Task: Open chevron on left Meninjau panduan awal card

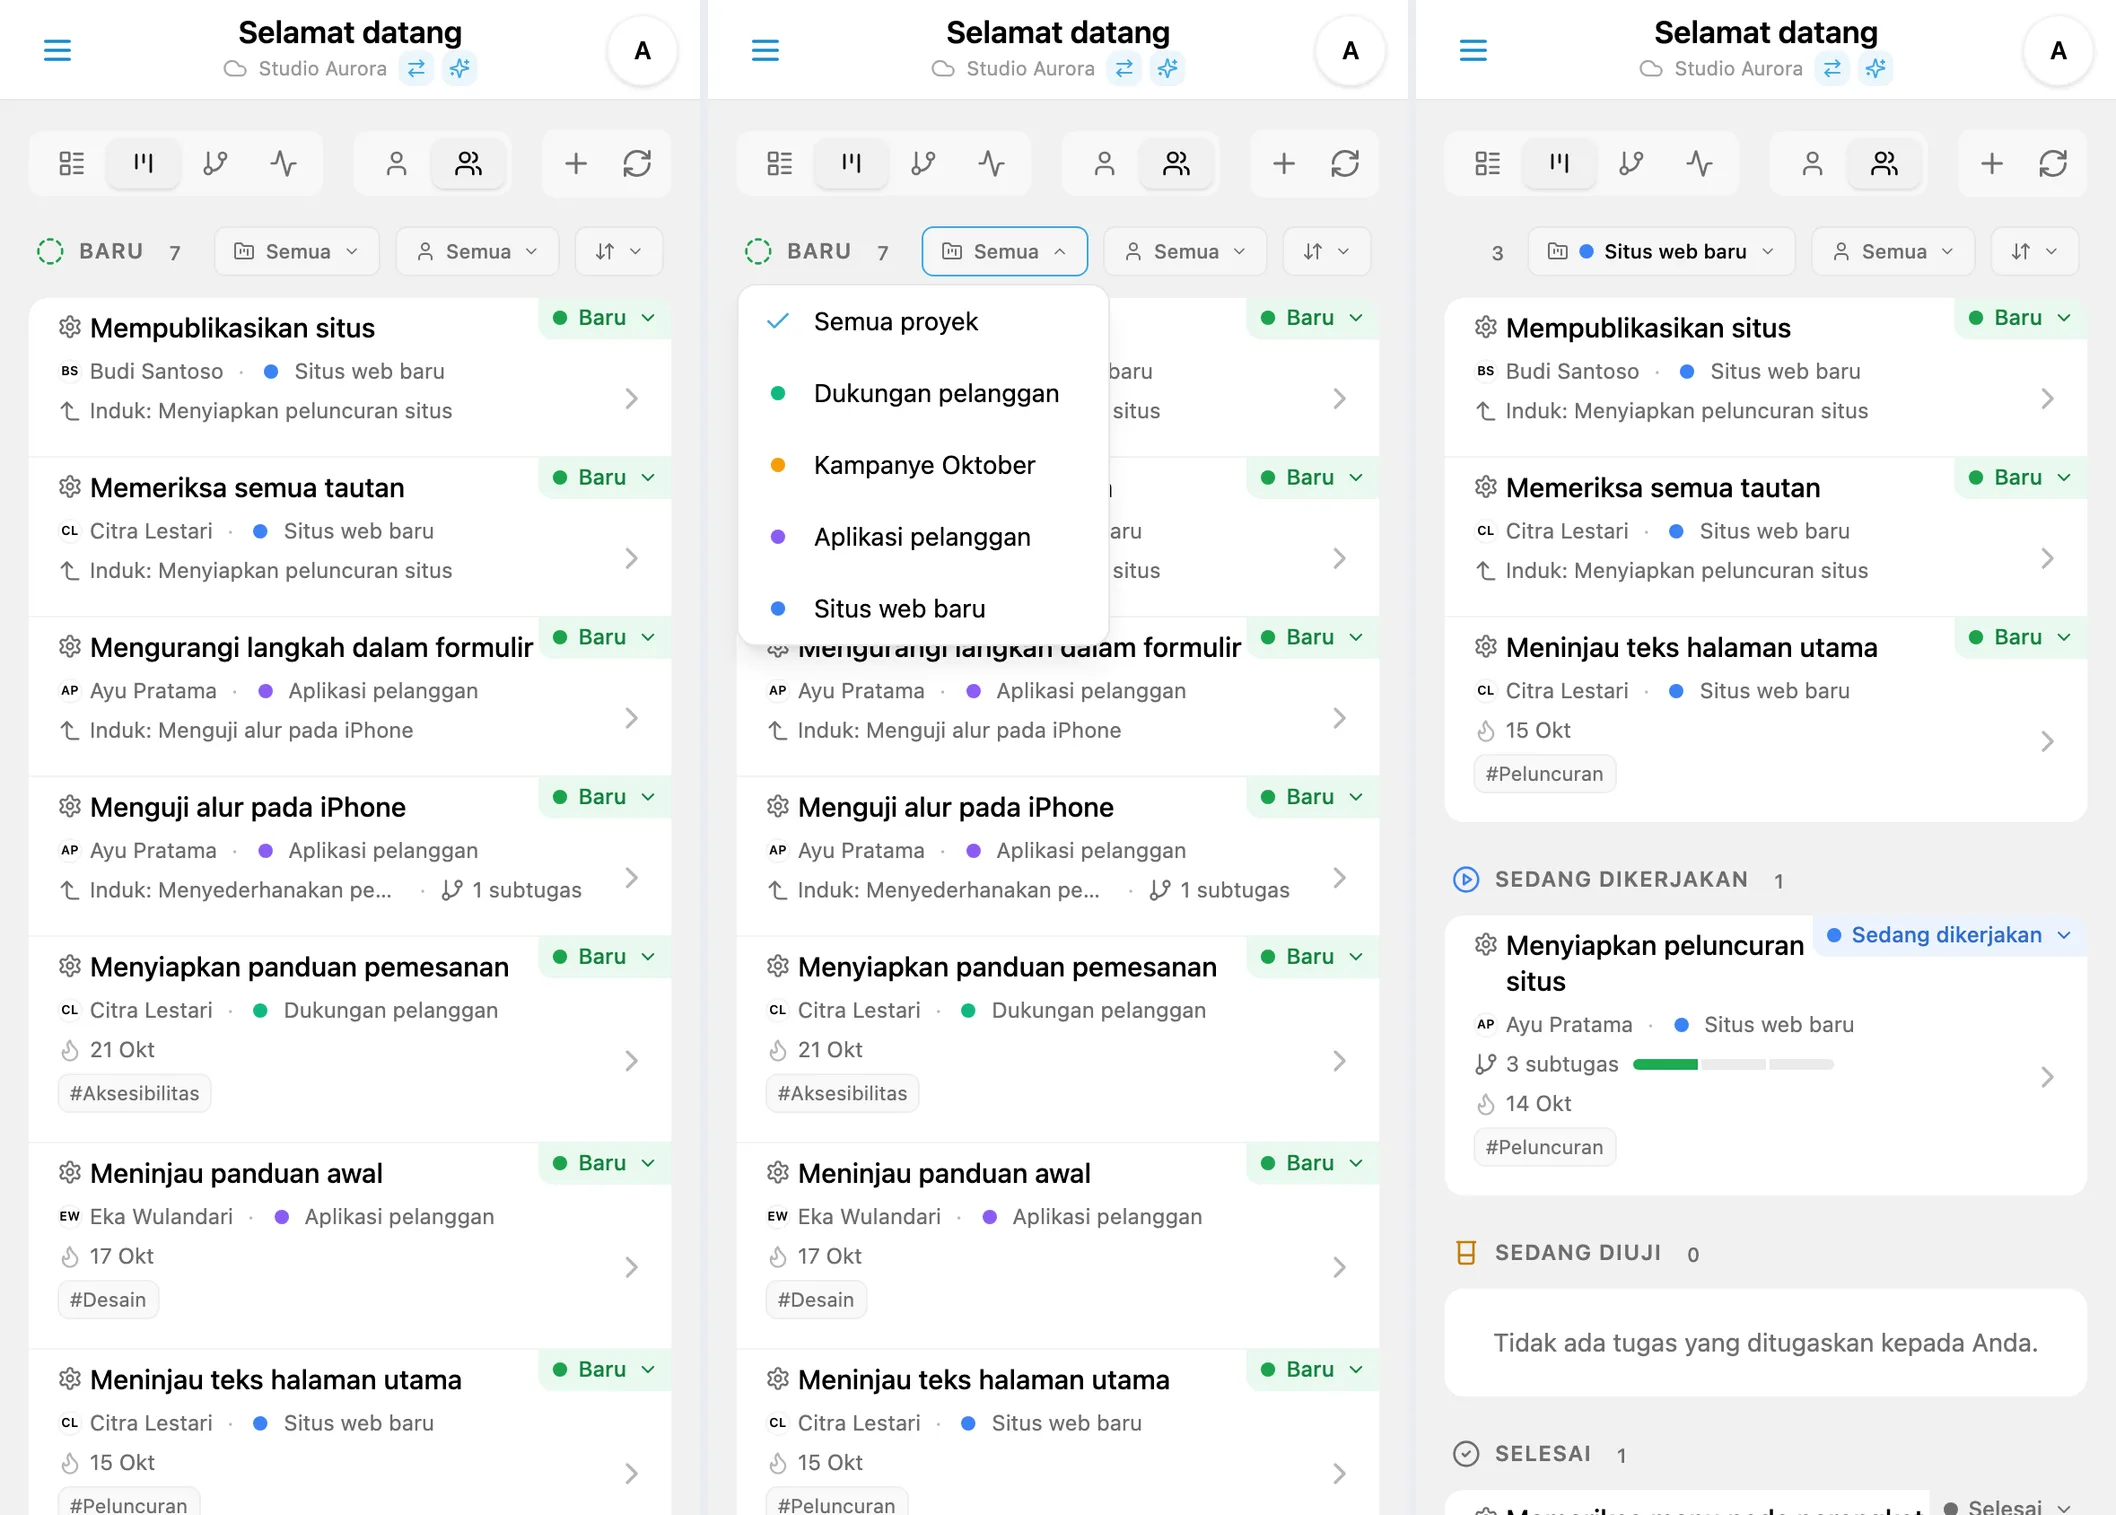Action: coord(632,1267)
